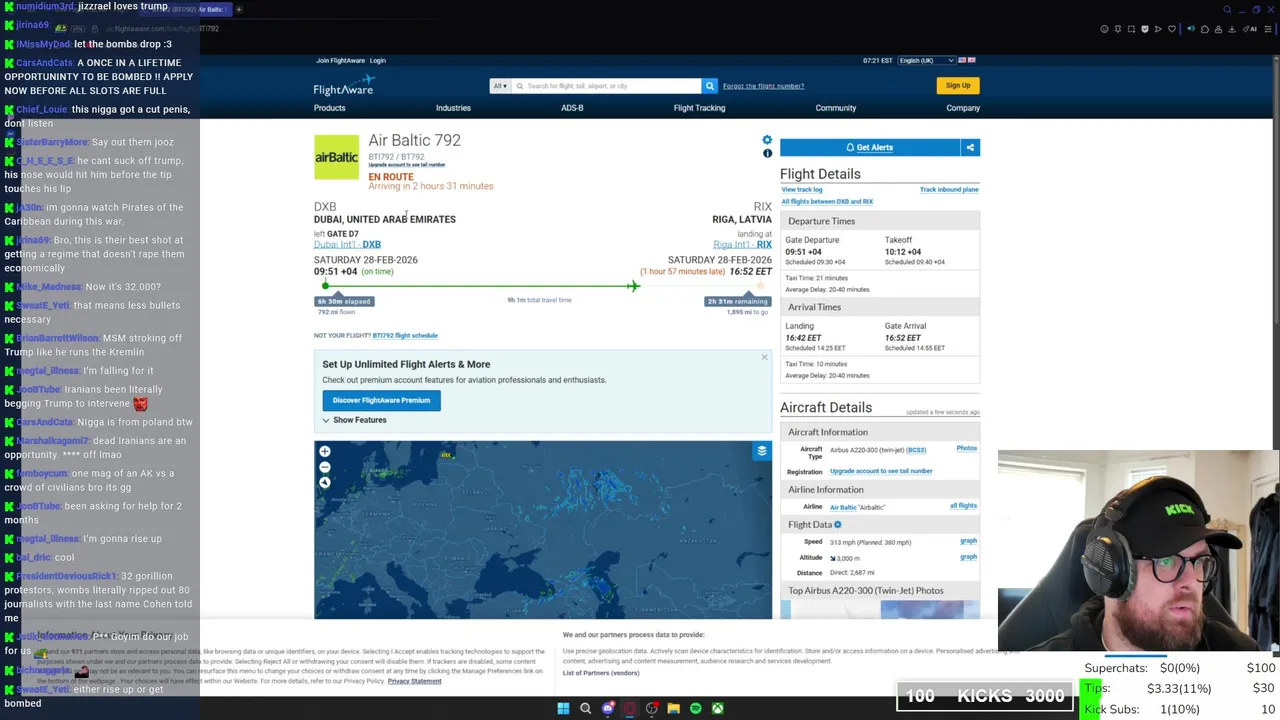This screenshot has height=720, width=1280.
Task: Click the FlightAware logo
Action: pyautogui.click(x=345, y=86)
